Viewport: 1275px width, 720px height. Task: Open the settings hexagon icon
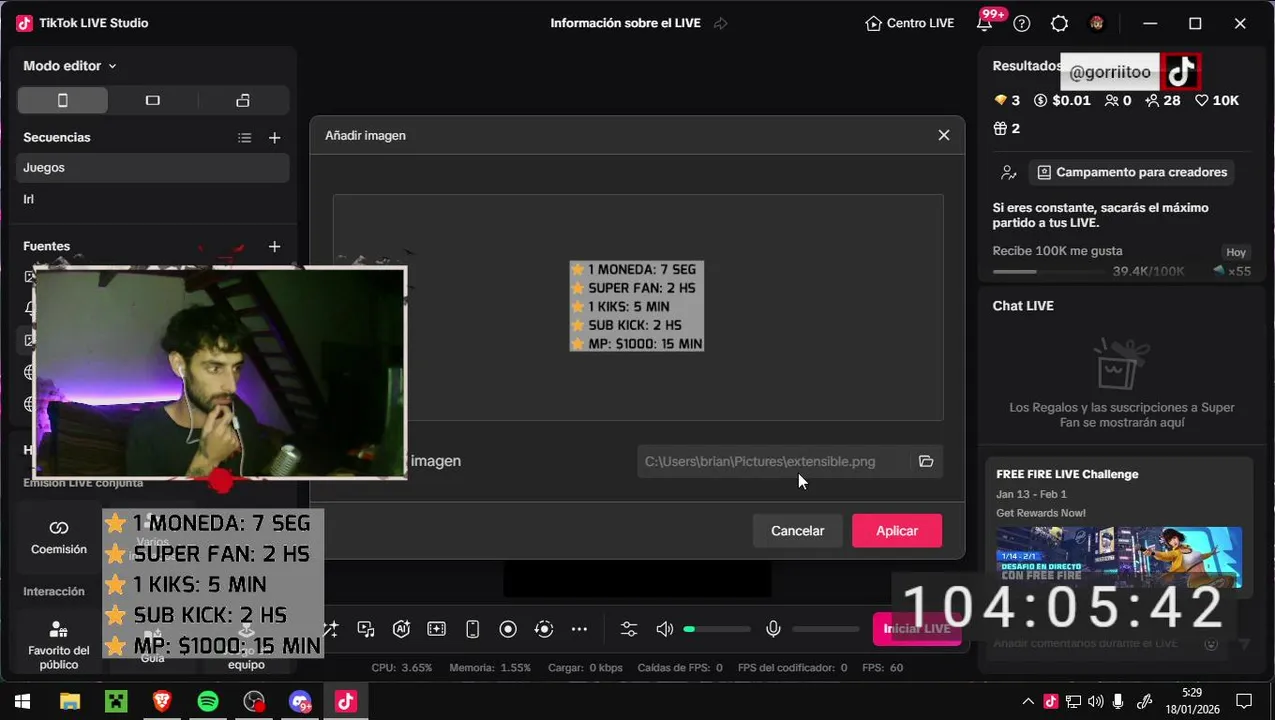click(x=1059, y=23)
